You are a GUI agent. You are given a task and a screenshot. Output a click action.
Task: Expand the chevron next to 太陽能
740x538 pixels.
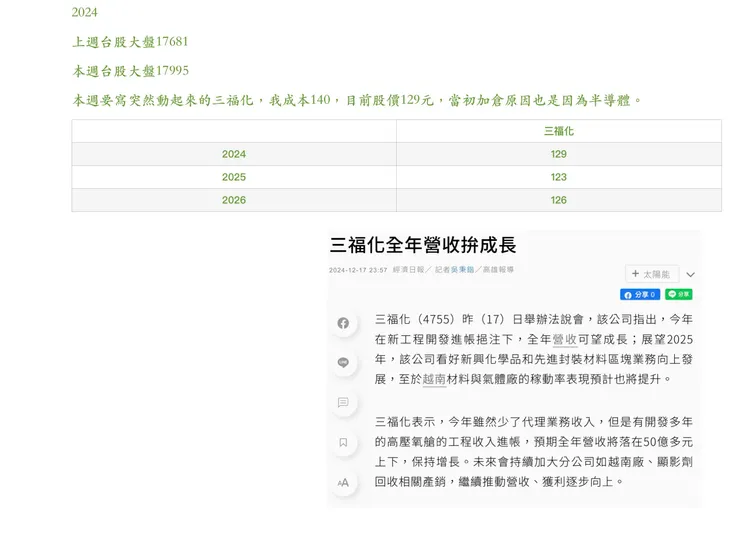pos(690,274)
